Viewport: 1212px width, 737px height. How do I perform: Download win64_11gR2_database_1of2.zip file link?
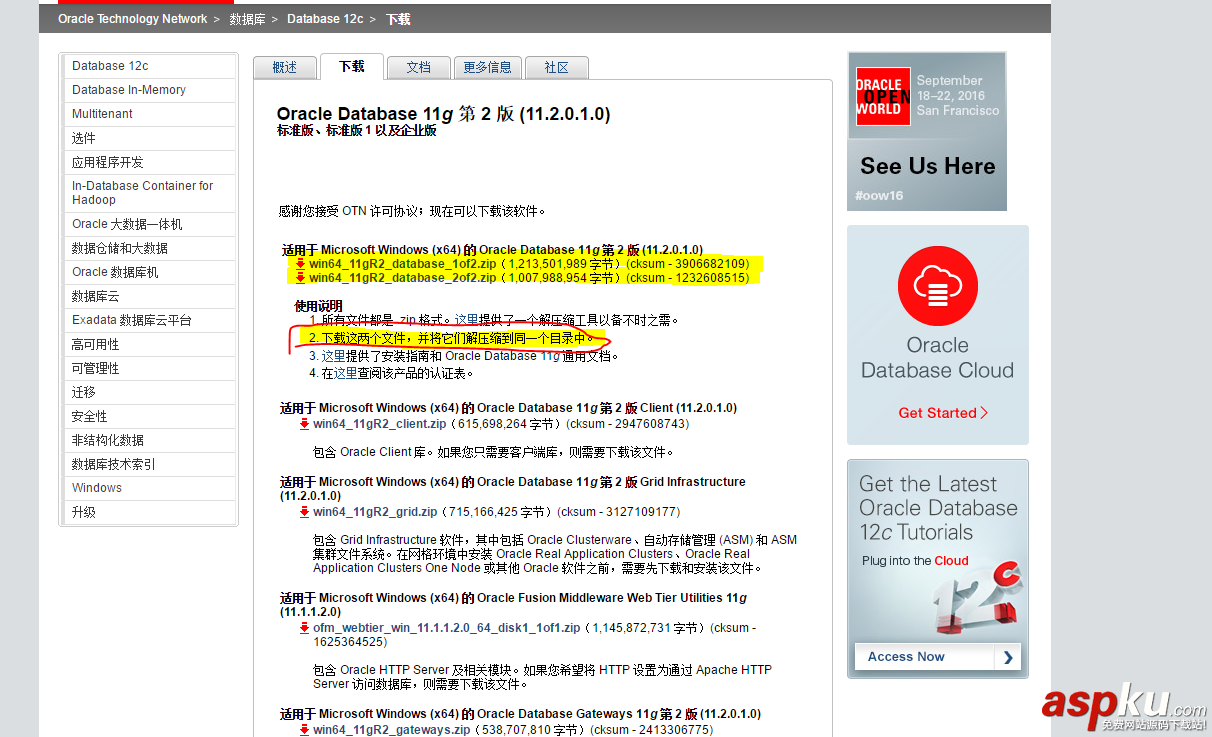[402, 264]
